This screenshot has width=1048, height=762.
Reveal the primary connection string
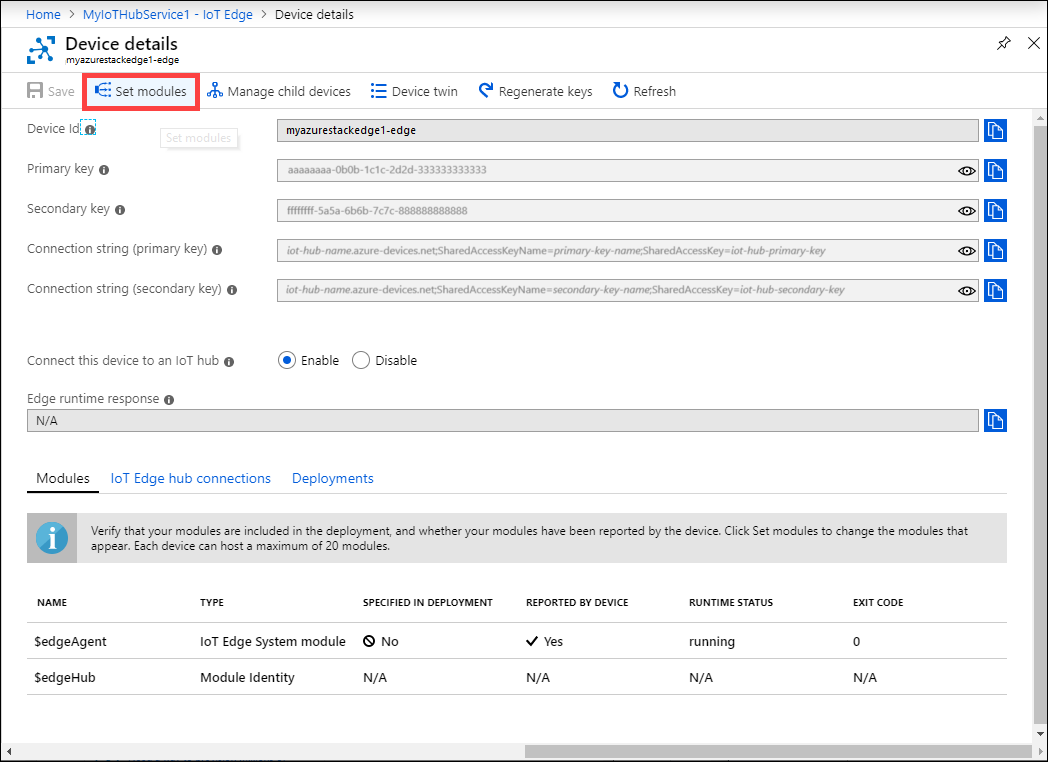click(966, 251)
